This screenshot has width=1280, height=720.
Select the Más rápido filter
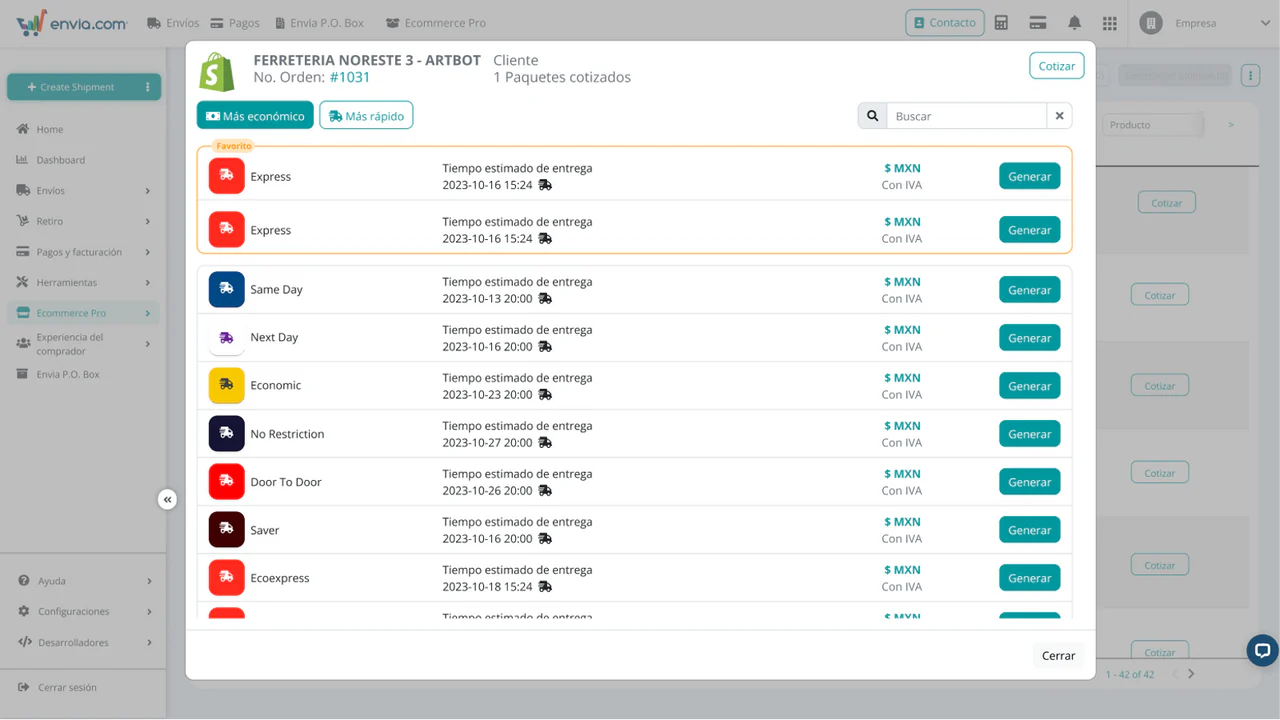366,116
